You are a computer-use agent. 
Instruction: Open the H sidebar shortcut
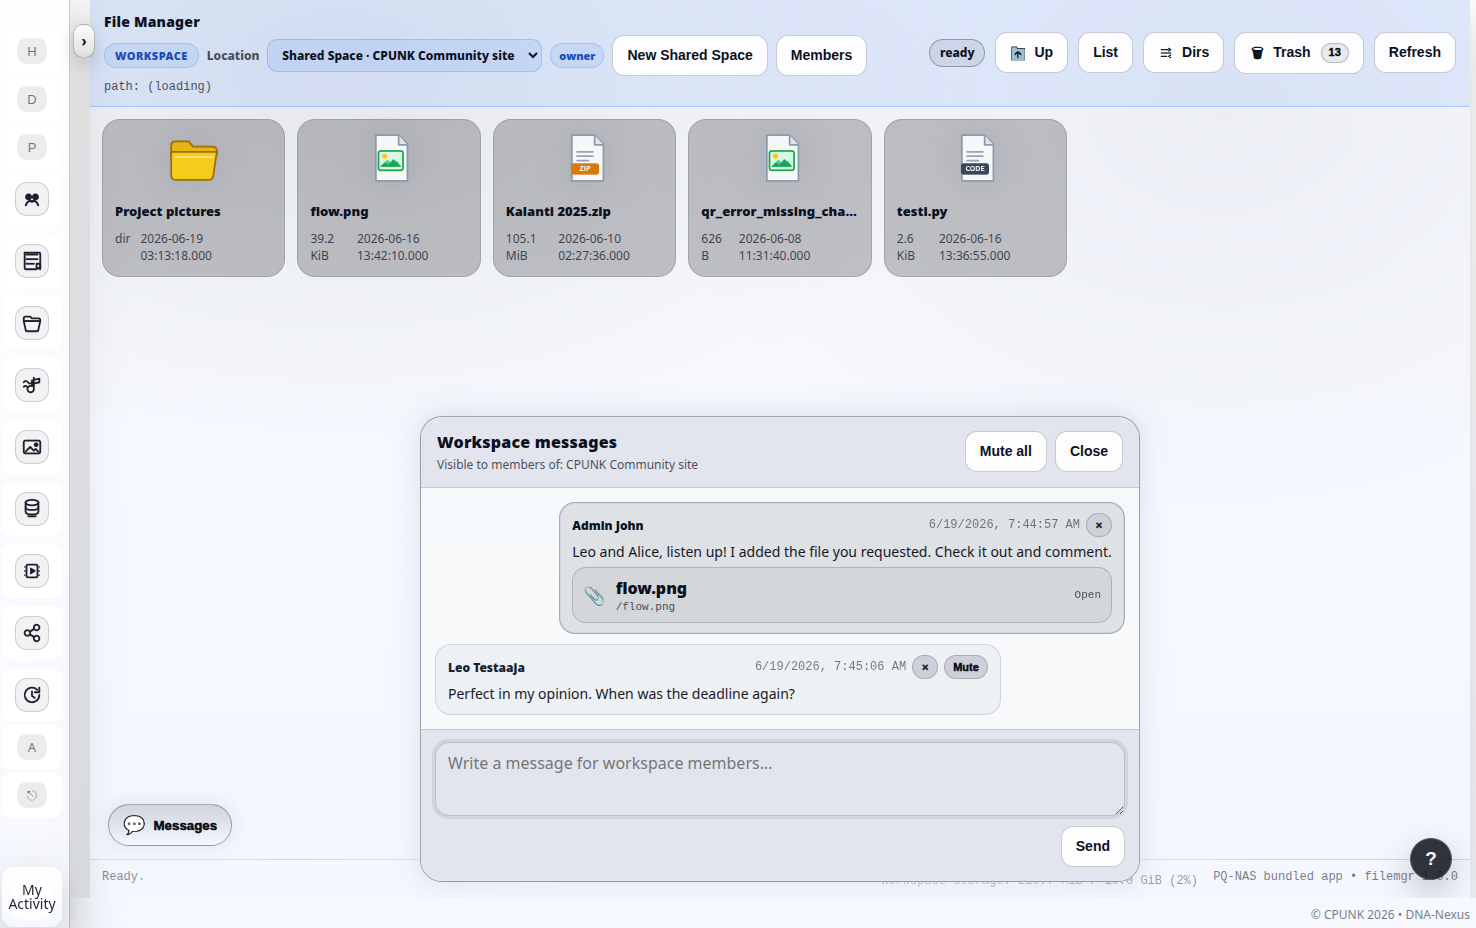coord(32,51)
